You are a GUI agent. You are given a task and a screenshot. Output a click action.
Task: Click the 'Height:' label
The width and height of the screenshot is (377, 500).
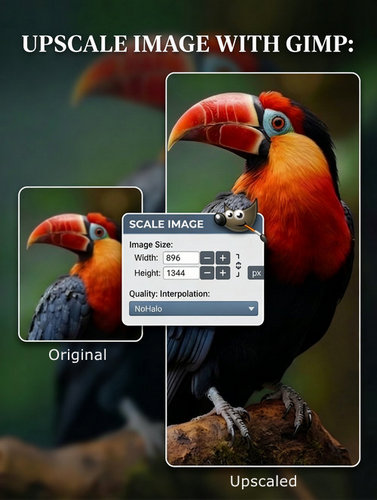point(147,273)
